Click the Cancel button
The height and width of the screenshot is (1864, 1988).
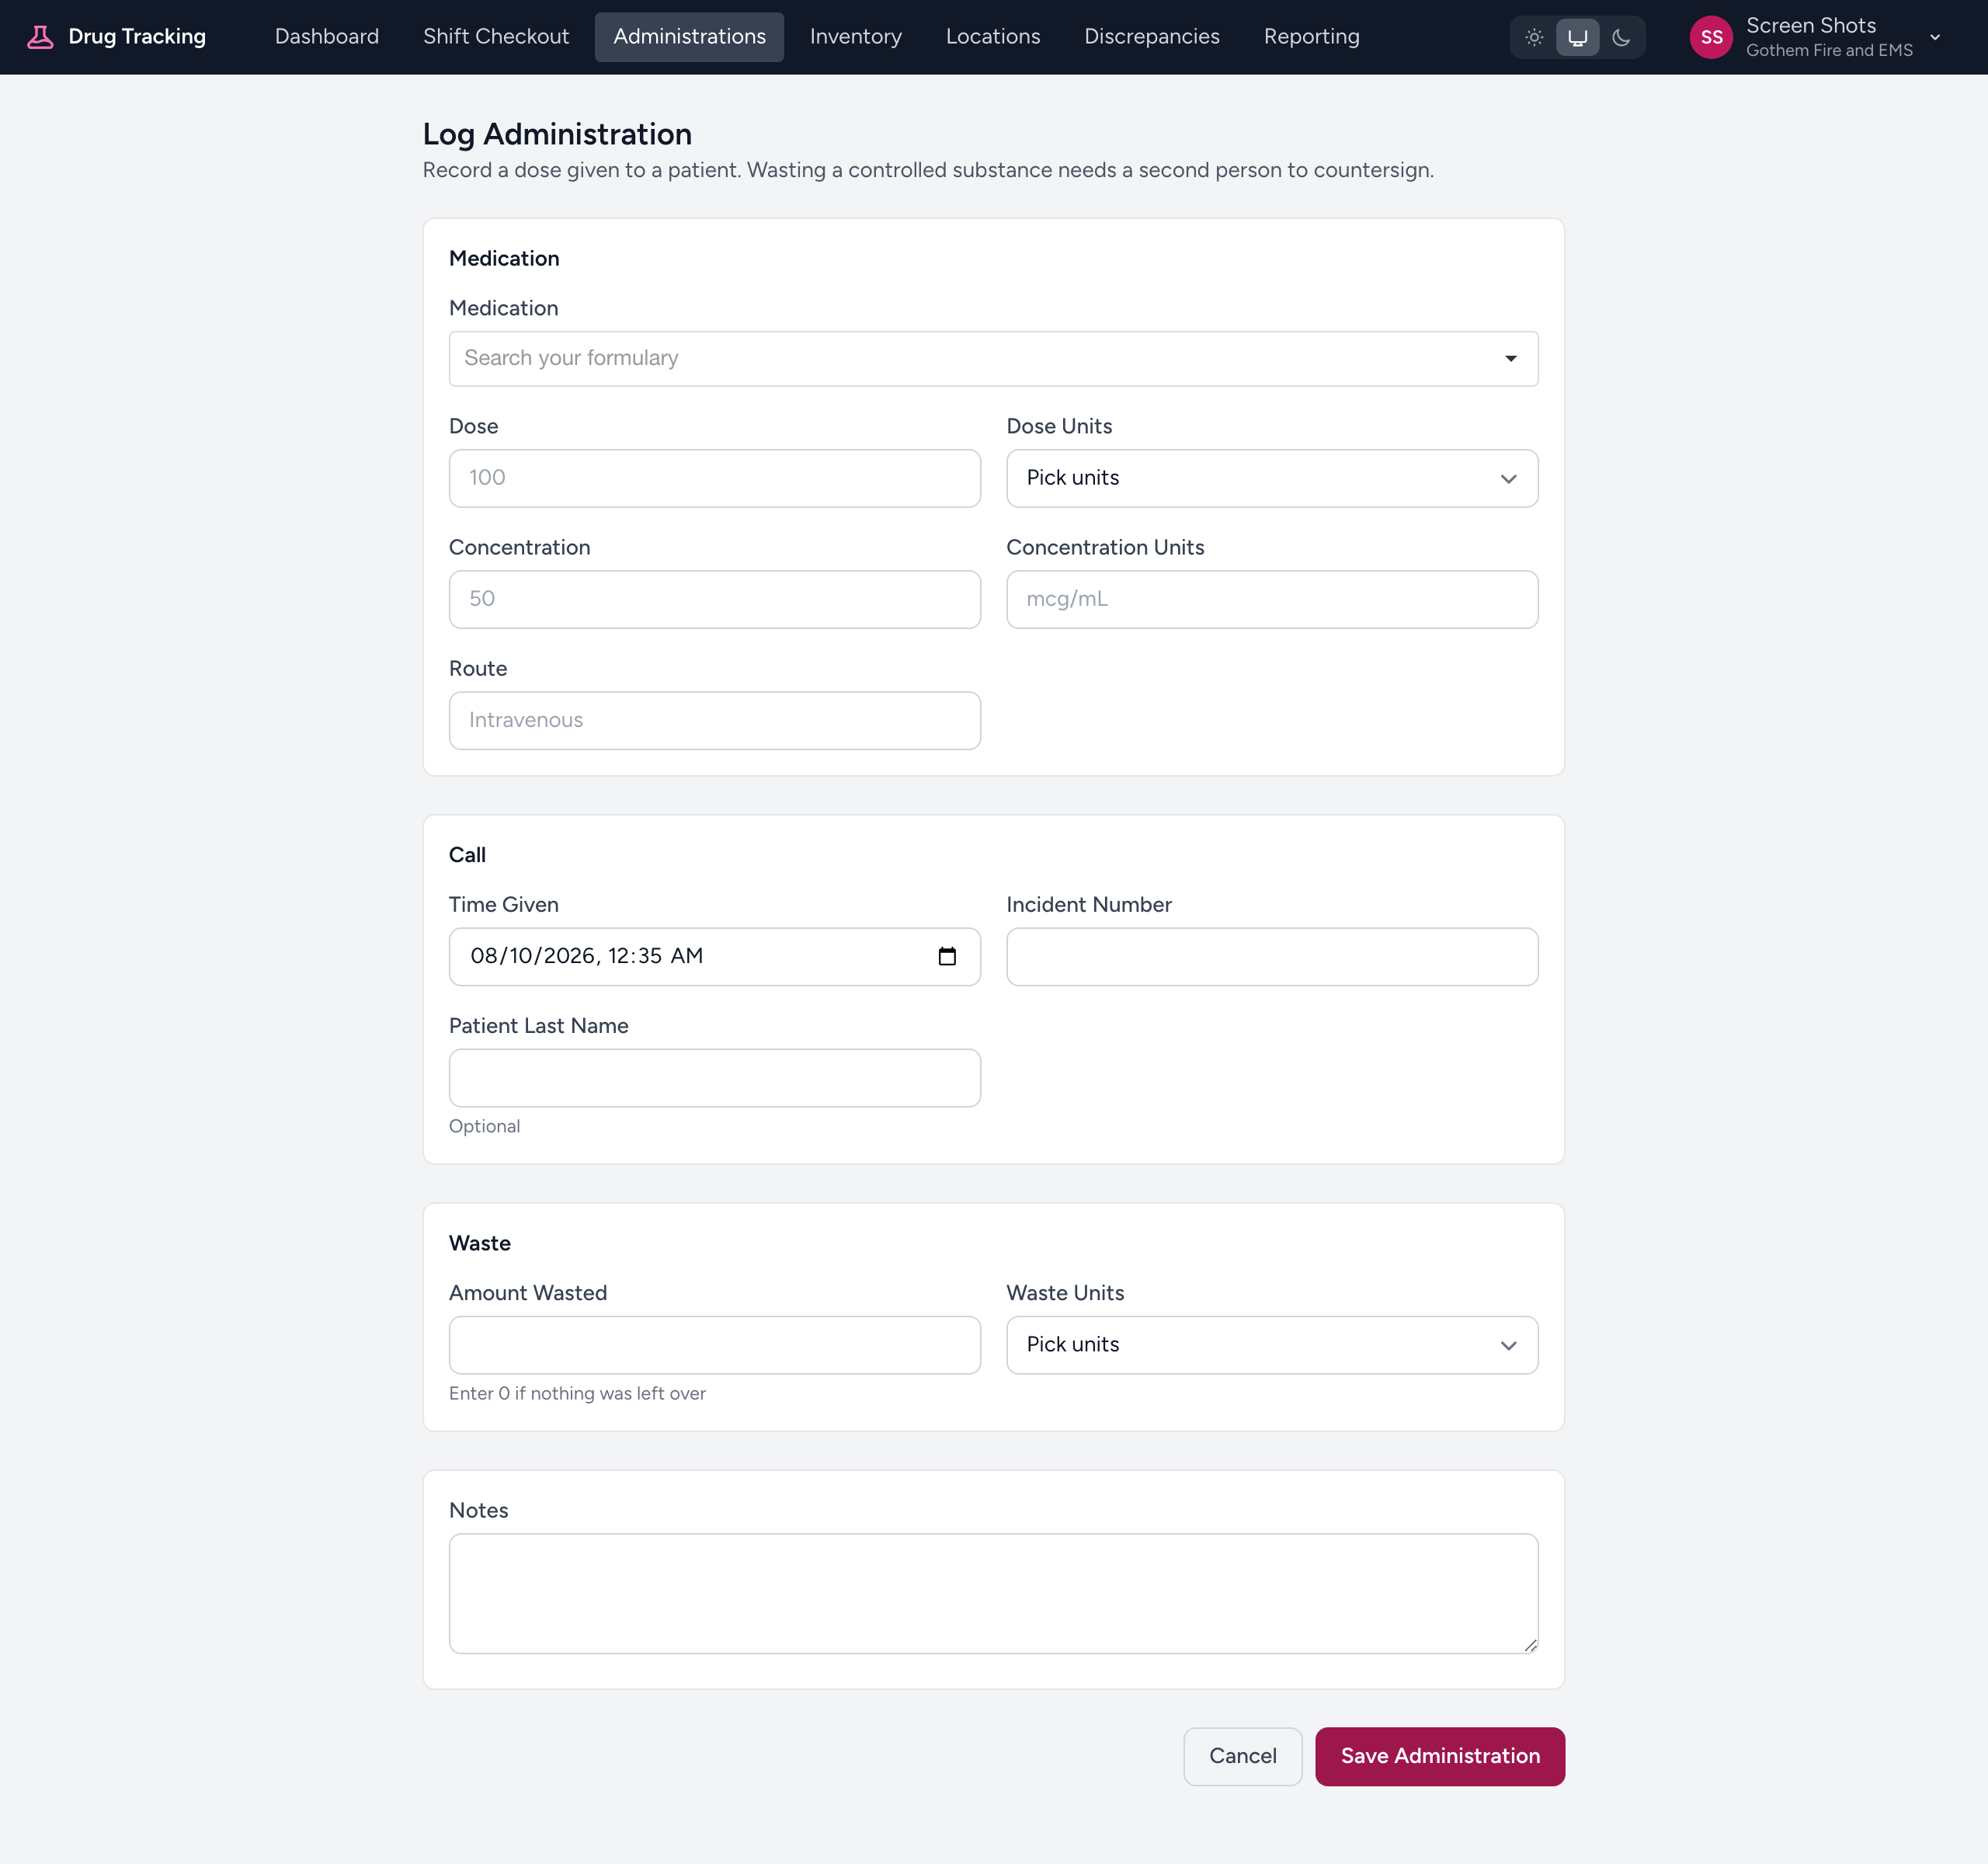pyautogui.click(x=1243, y=1756)
